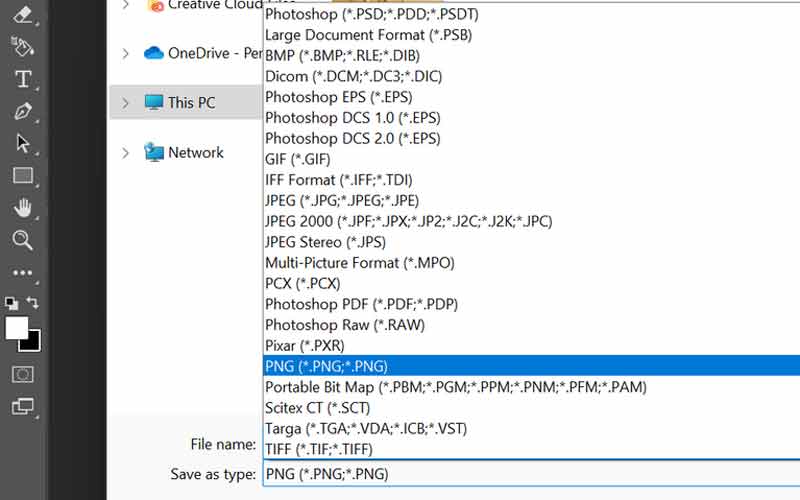Open the Edit Toolbar three-dots menu
Screen dimensions: 800x500
22,272
